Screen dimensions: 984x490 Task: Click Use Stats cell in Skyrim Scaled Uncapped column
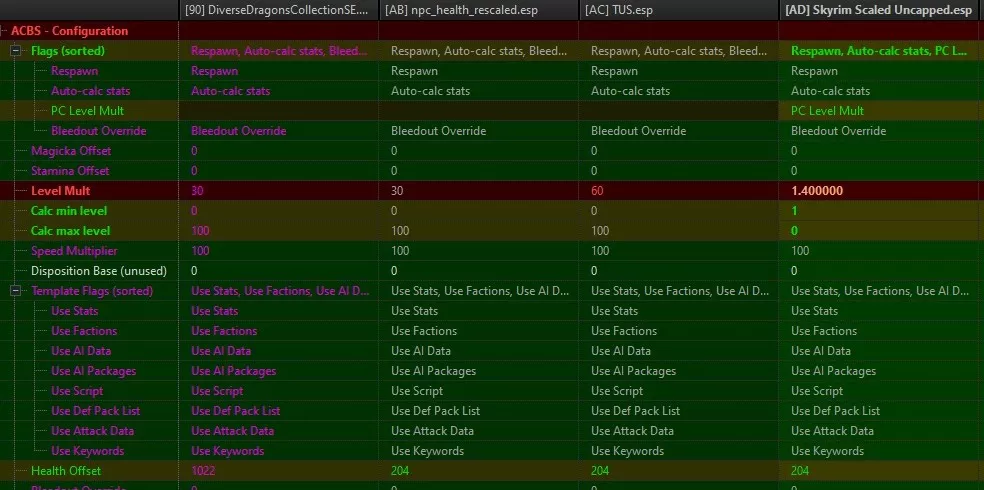coord(815,311)
